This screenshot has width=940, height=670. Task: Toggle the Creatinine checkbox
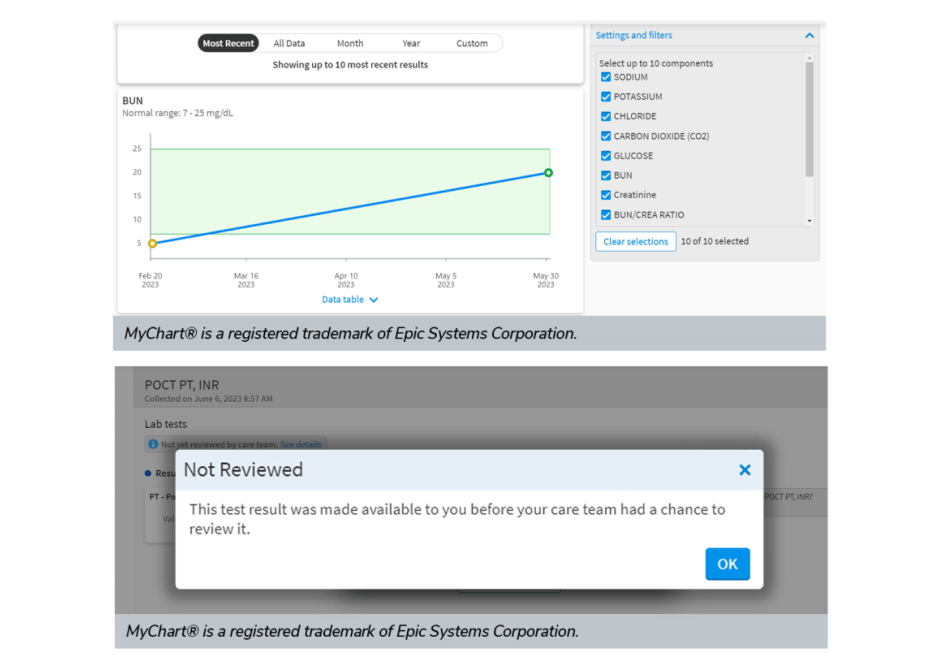(x=606, y=195)
